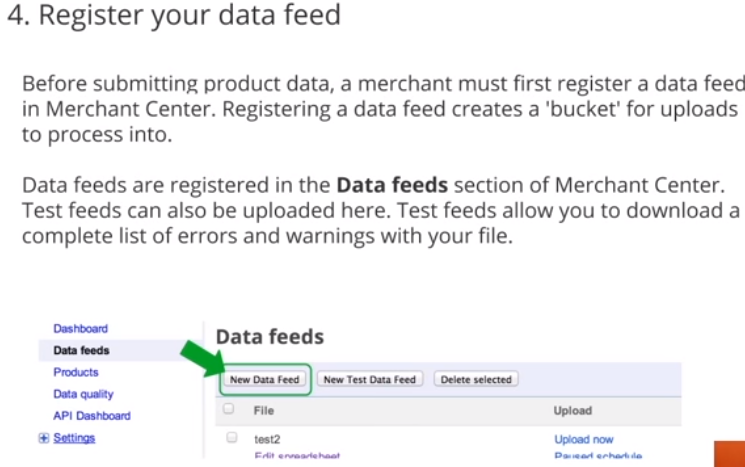The height and width of the screenshot is (467, 745).
Task: Click the New Test Data Feed button
Action: [x=370, y=380]
